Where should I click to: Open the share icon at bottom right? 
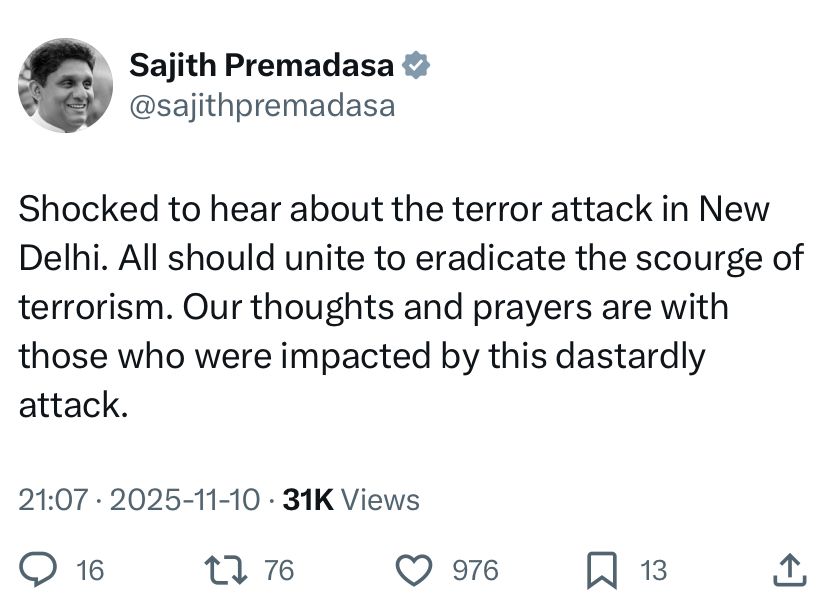790,570
